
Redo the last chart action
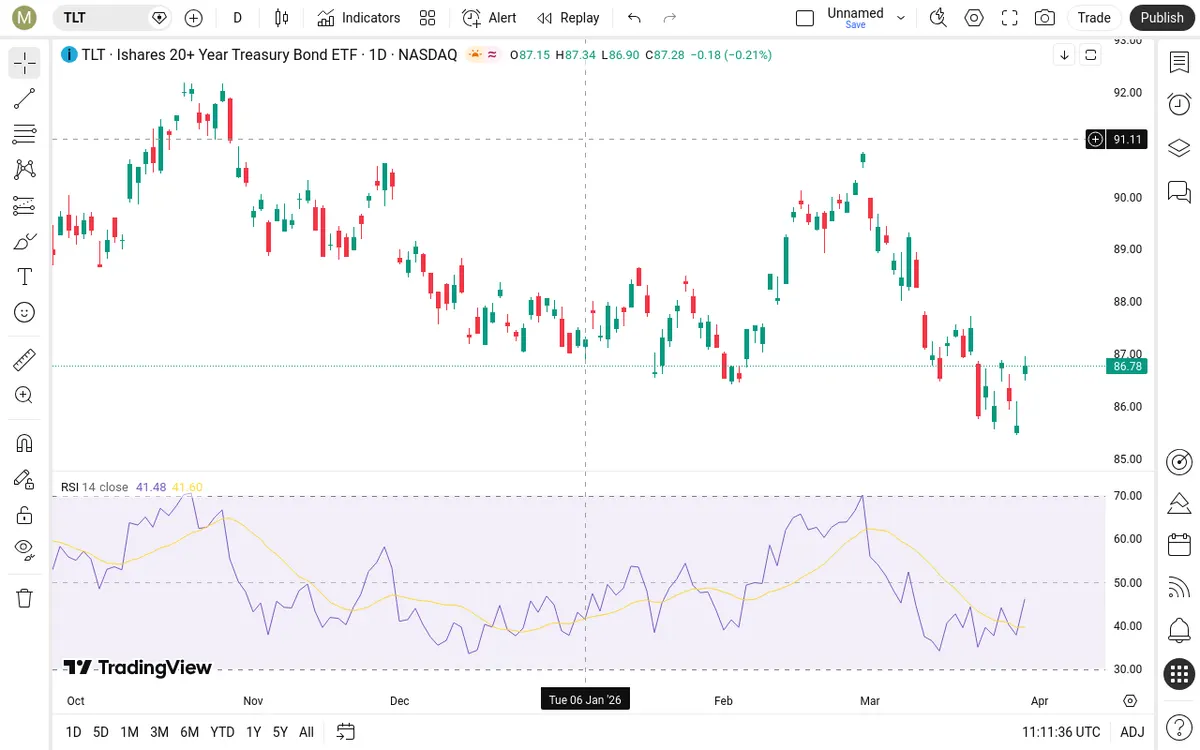(x=670, y=17)
